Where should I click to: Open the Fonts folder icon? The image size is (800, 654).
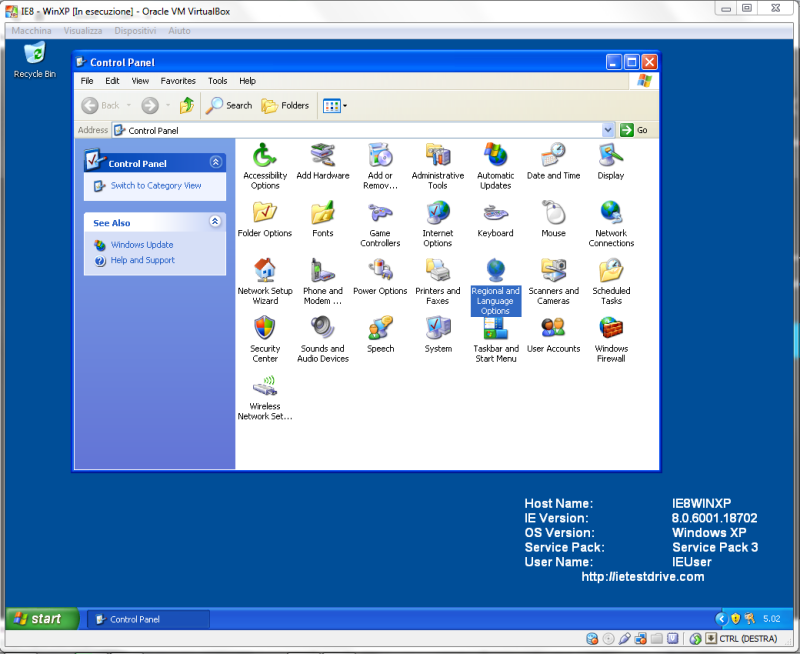[322, 219]
